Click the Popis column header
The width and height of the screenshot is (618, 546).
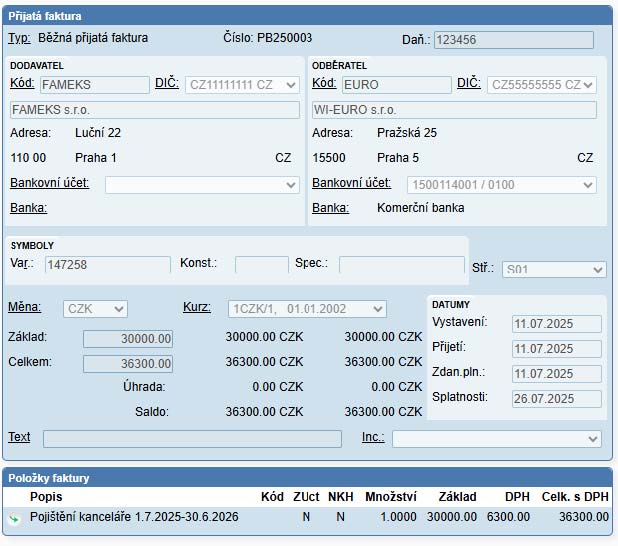[x=46, y=496]
